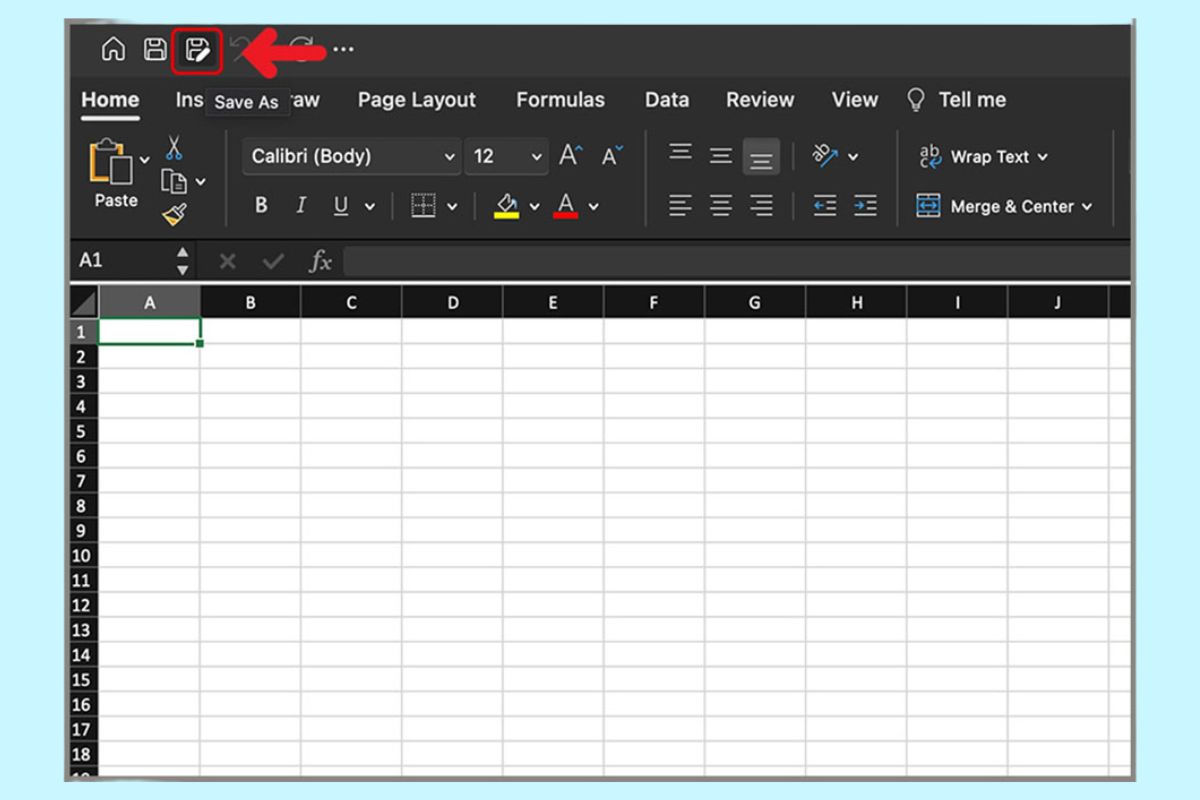
Task: Switch to the Home tab
Action: pos(110,99)
